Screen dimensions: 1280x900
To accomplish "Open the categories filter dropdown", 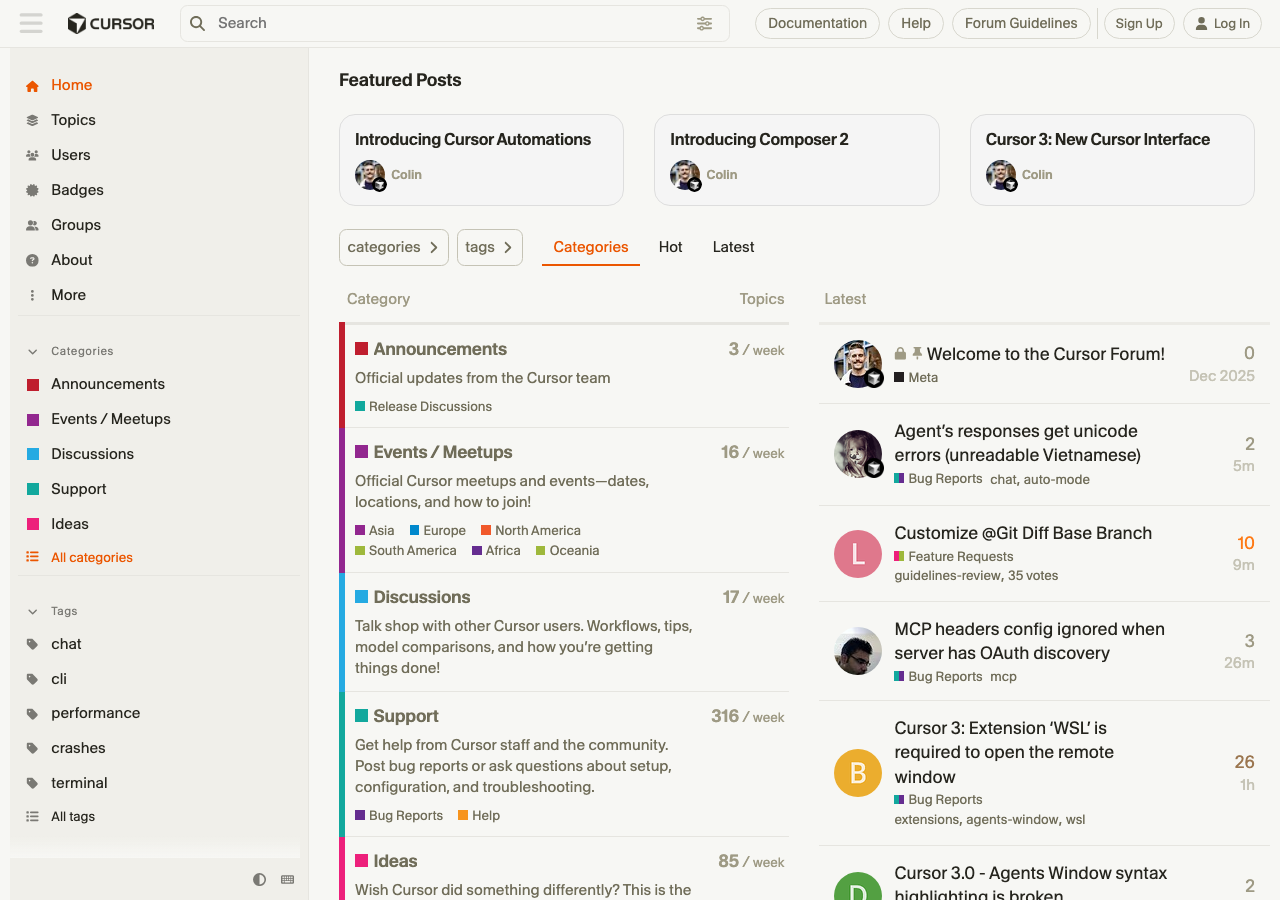I will (393, 247).
